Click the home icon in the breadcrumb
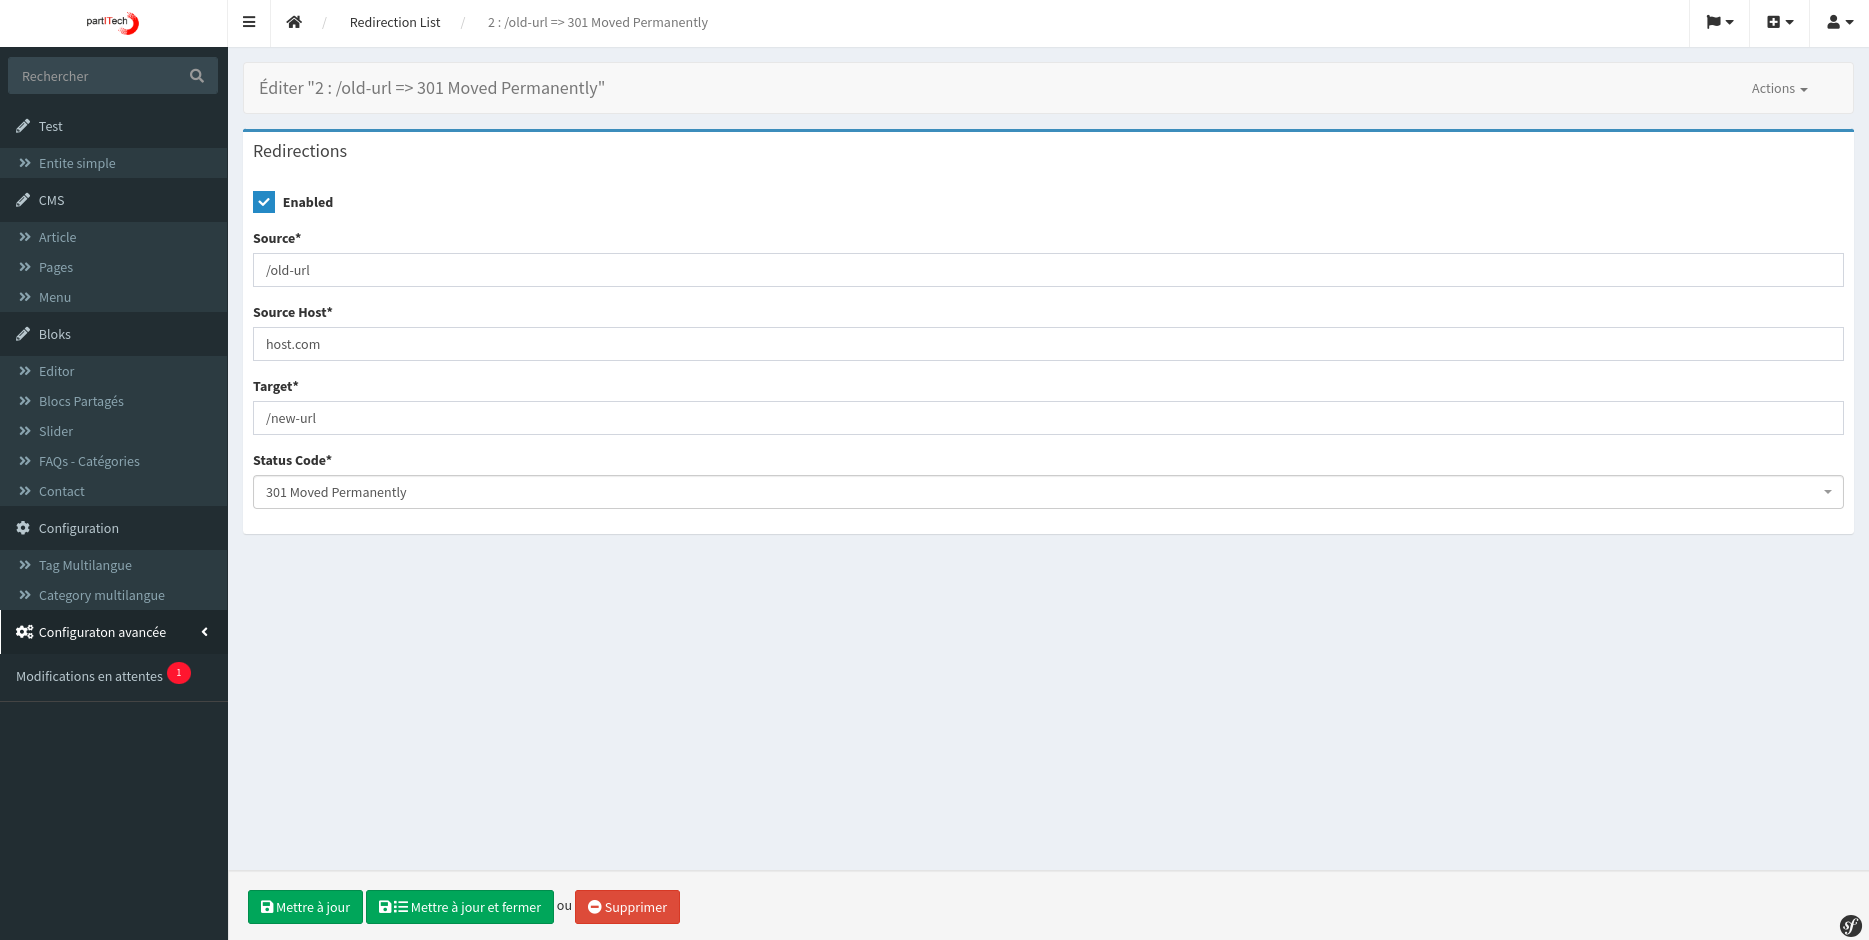 click(x=294, y=21)
